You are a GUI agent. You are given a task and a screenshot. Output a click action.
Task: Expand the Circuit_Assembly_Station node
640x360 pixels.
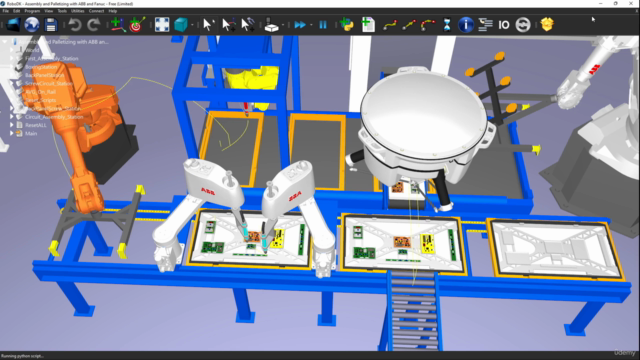[12, 117]
